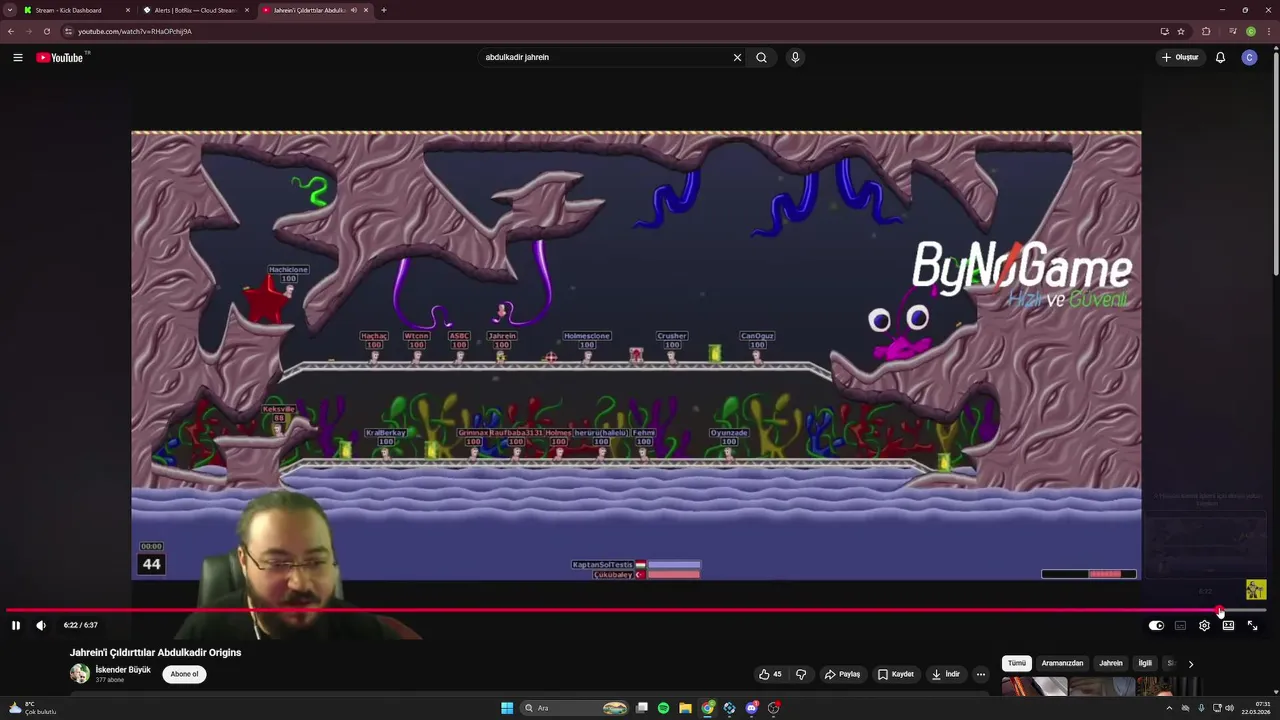Click the Kaydet save button

click(x=896, y=674)
